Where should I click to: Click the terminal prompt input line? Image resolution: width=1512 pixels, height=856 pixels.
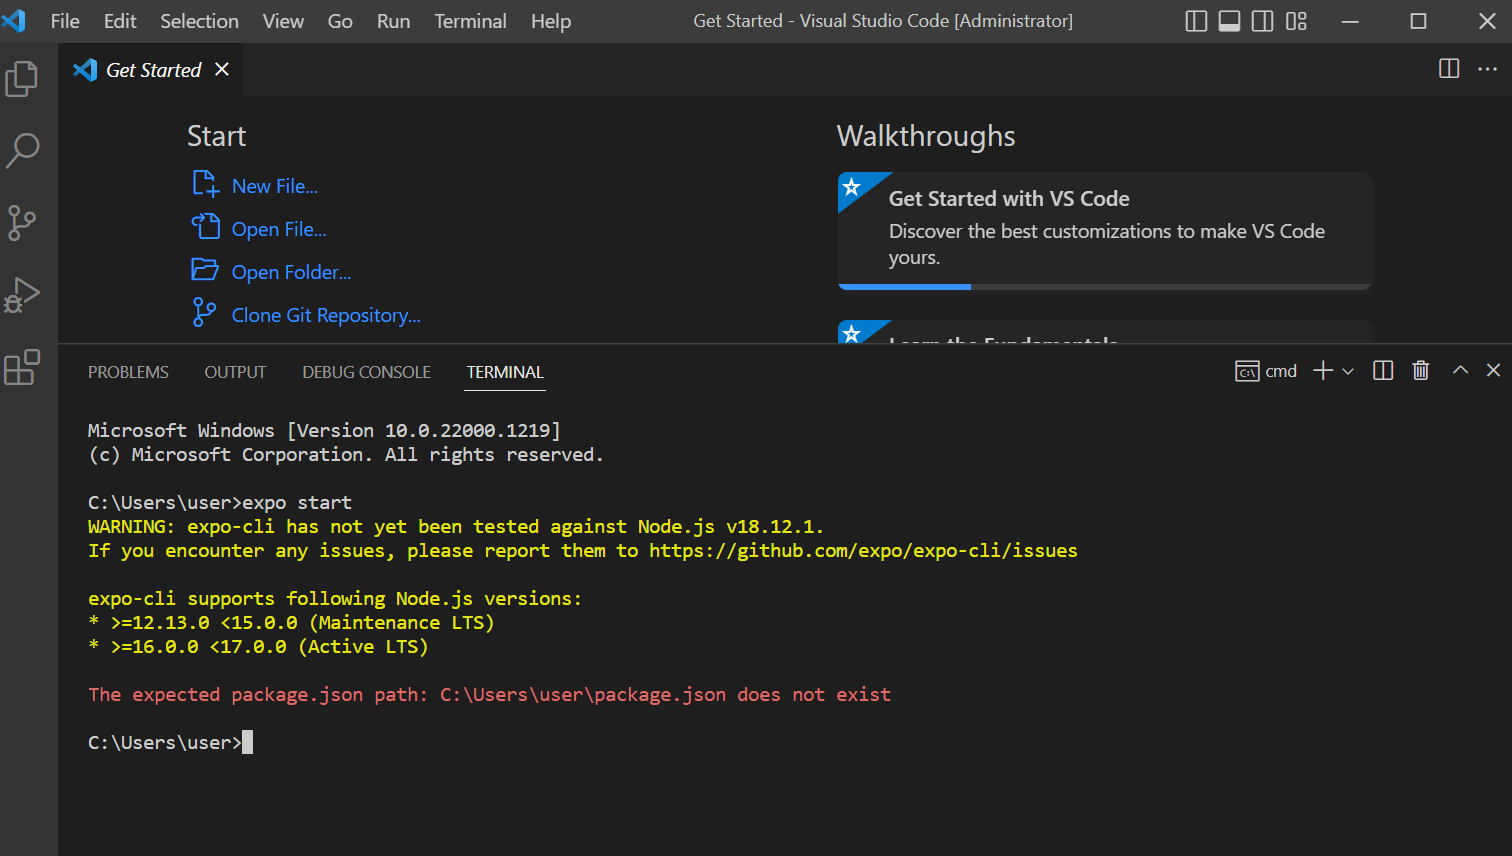(170, 743)
